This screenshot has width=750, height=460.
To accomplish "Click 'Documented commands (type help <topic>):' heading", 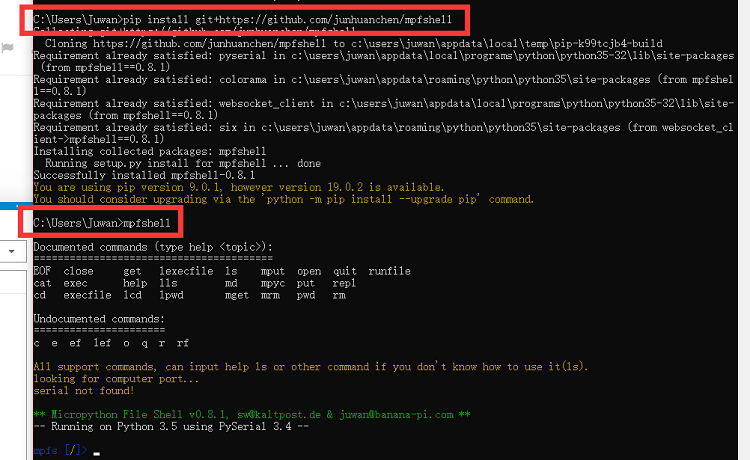I will [x=153, y=247].
